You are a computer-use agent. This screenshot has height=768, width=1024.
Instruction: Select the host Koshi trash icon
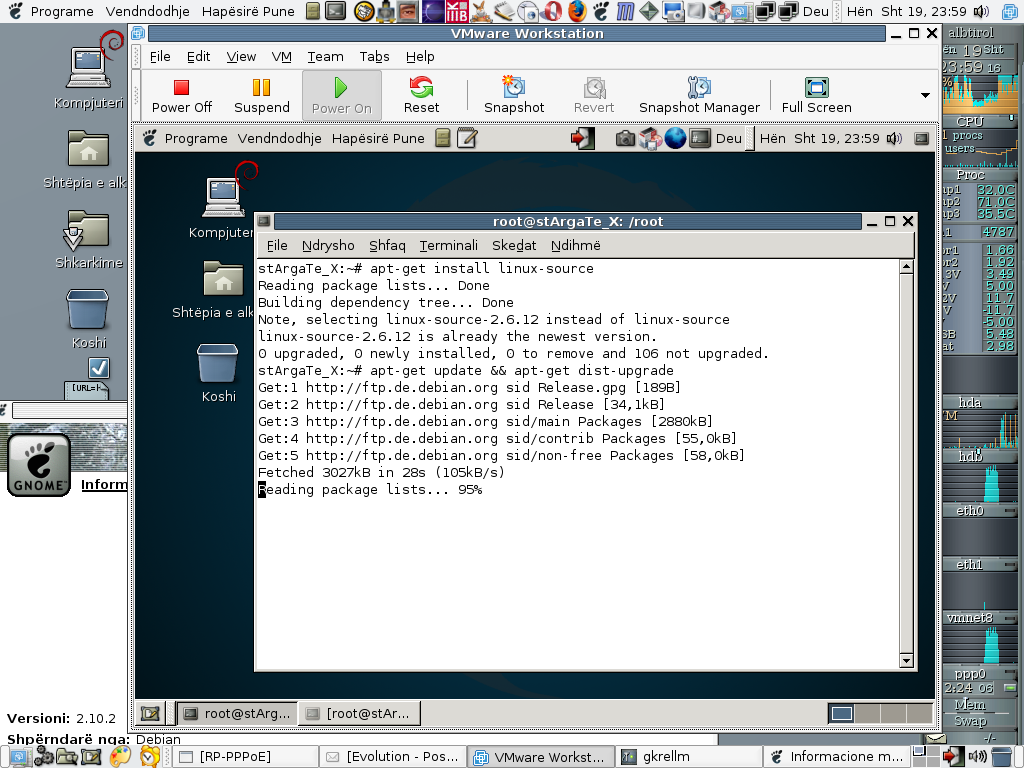click(88, 319)
